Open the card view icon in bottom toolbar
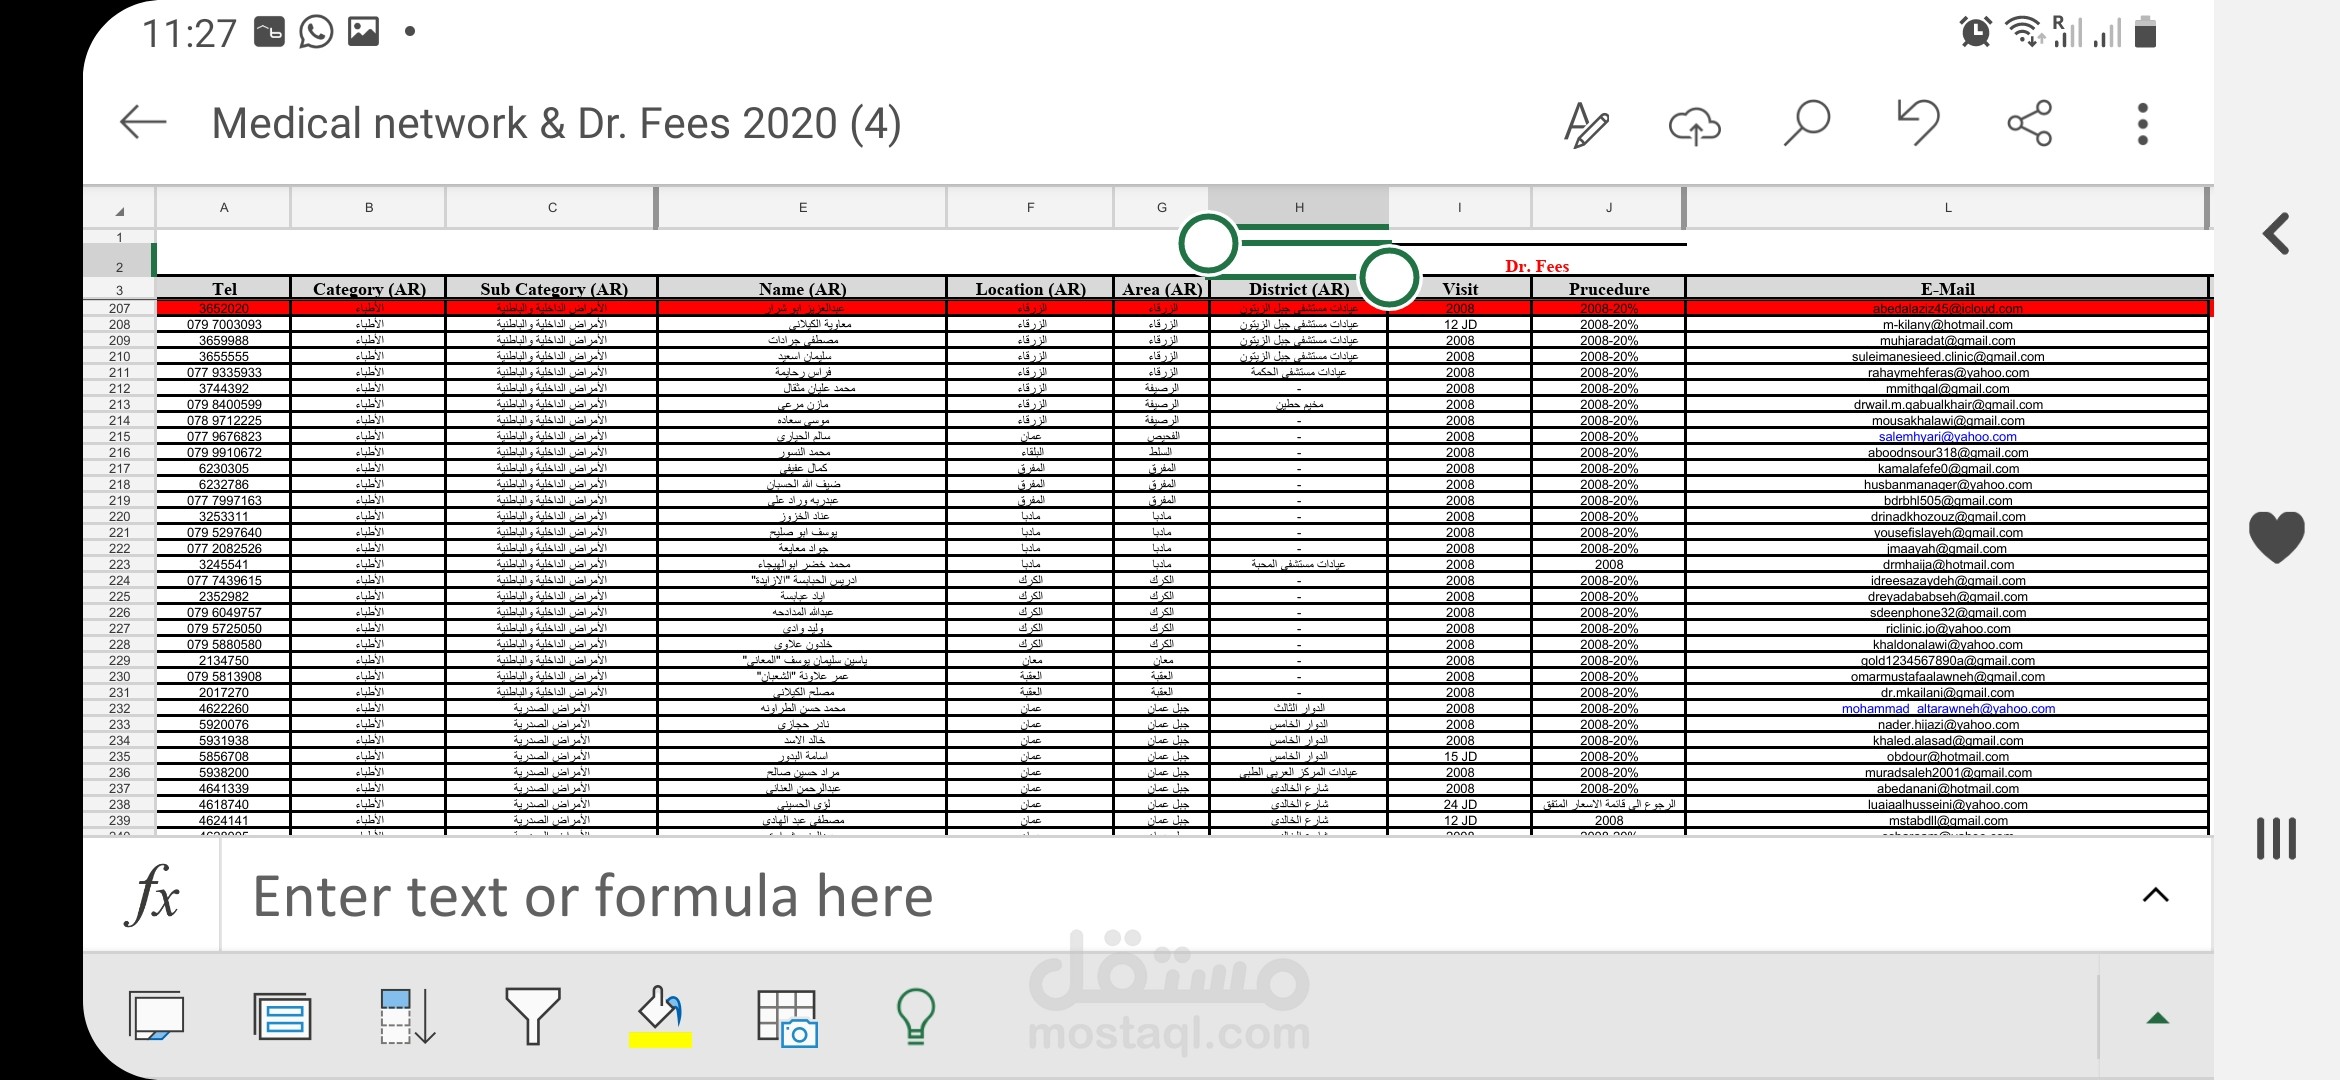This screenshot has height=1080, width=2340. coord(282,1017)
